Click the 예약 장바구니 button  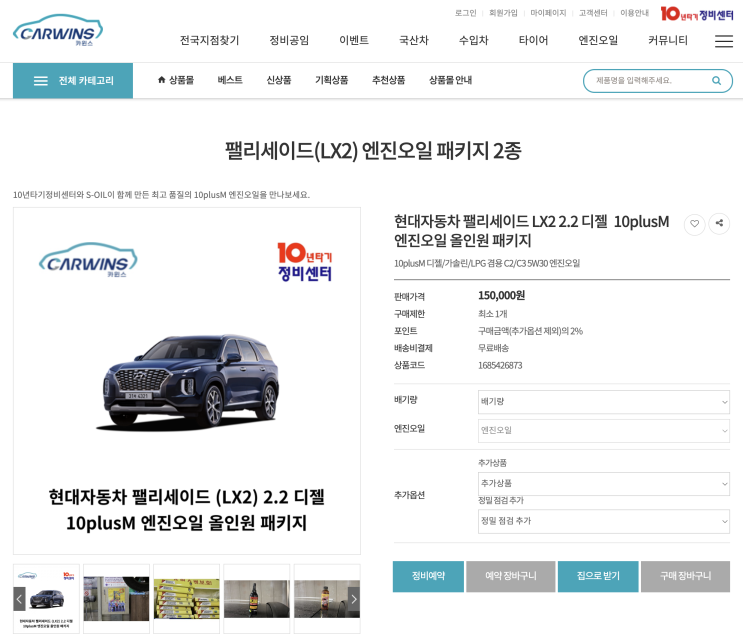click(x=511, y=577)
